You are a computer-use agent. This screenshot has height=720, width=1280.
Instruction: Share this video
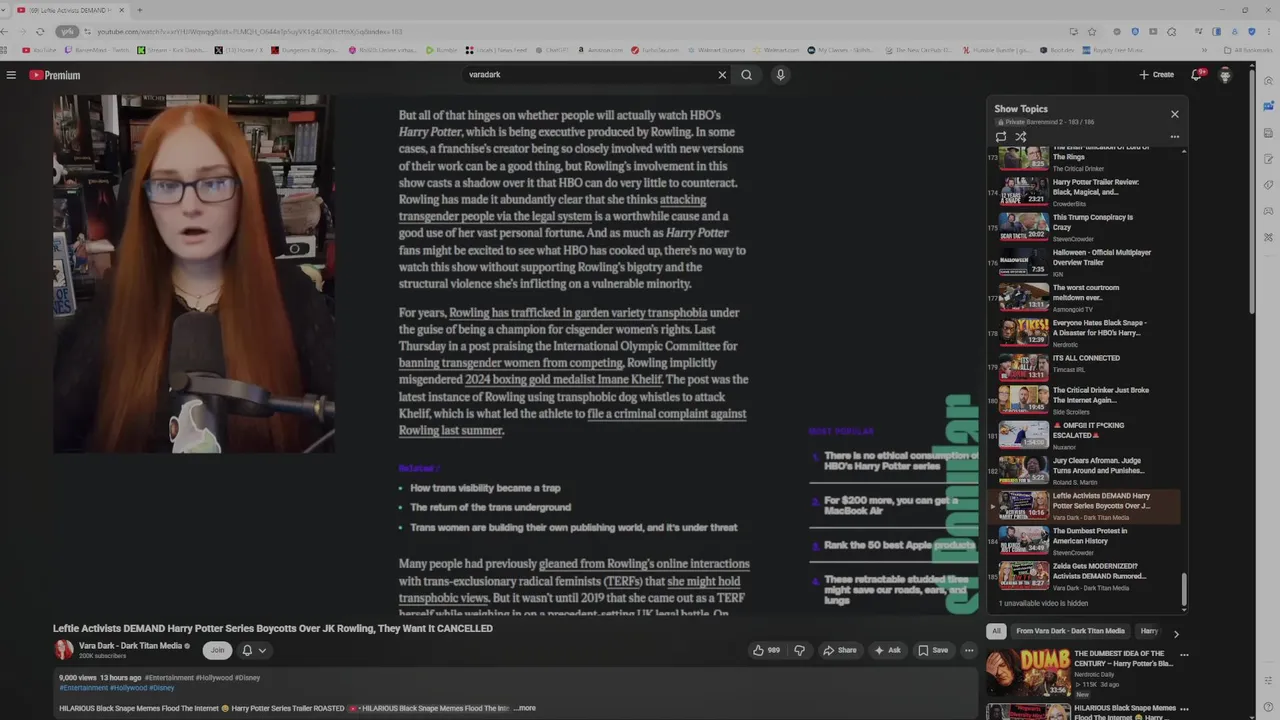840,650
